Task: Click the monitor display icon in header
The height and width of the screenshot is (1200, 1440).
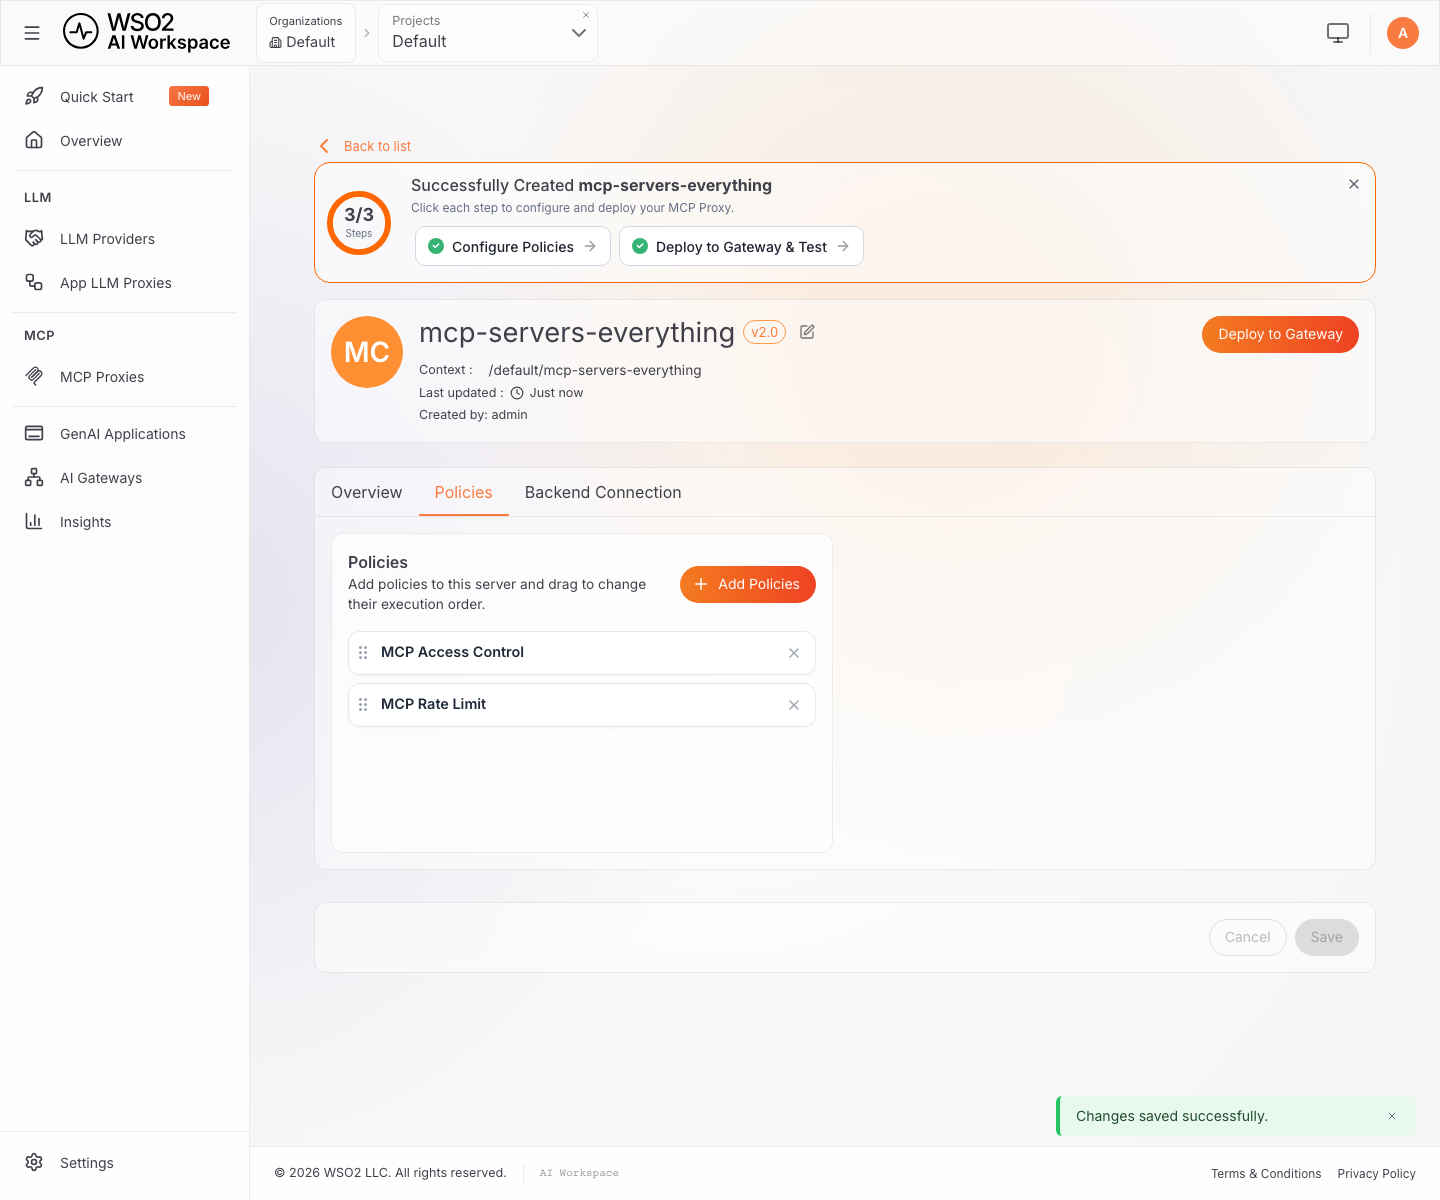Action: pos(1338,33)
